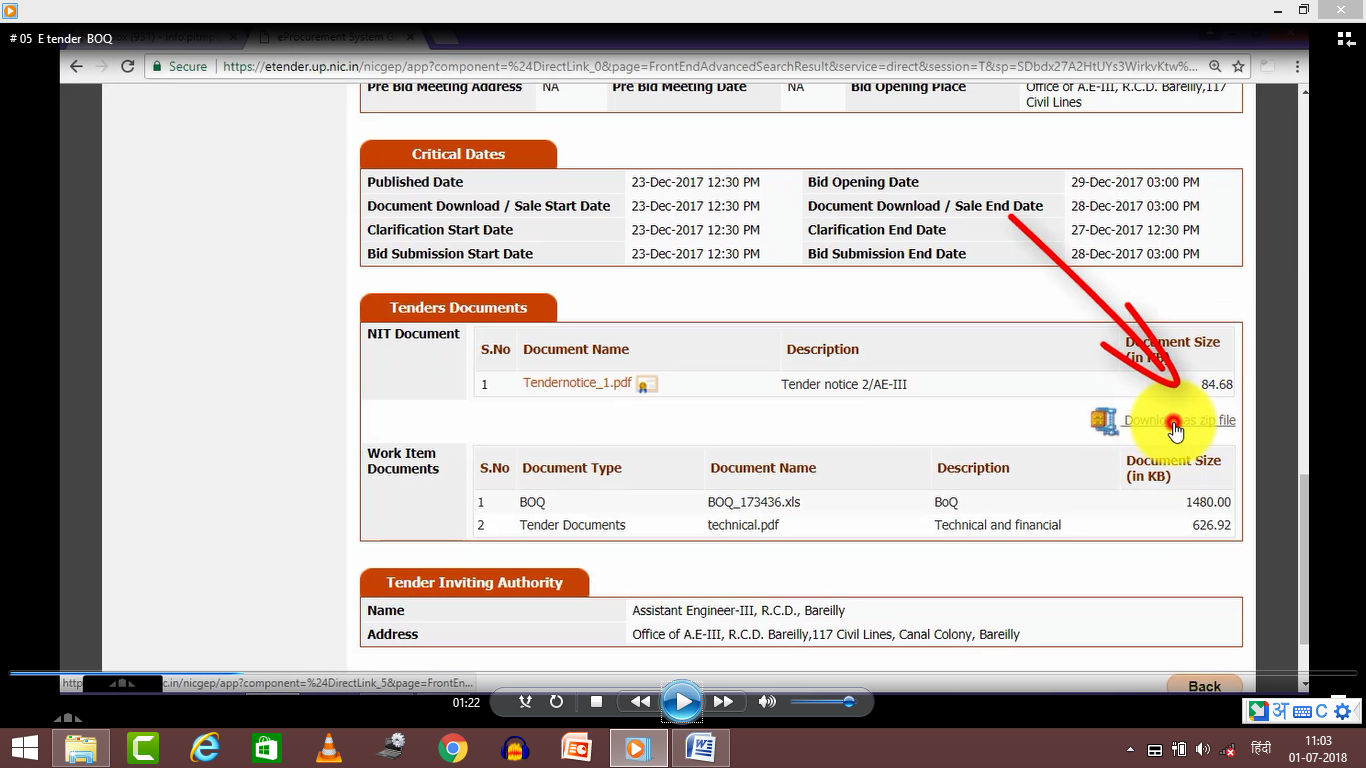Click the zip archive download icon

pyautogui.click(x=1104, y=421)
